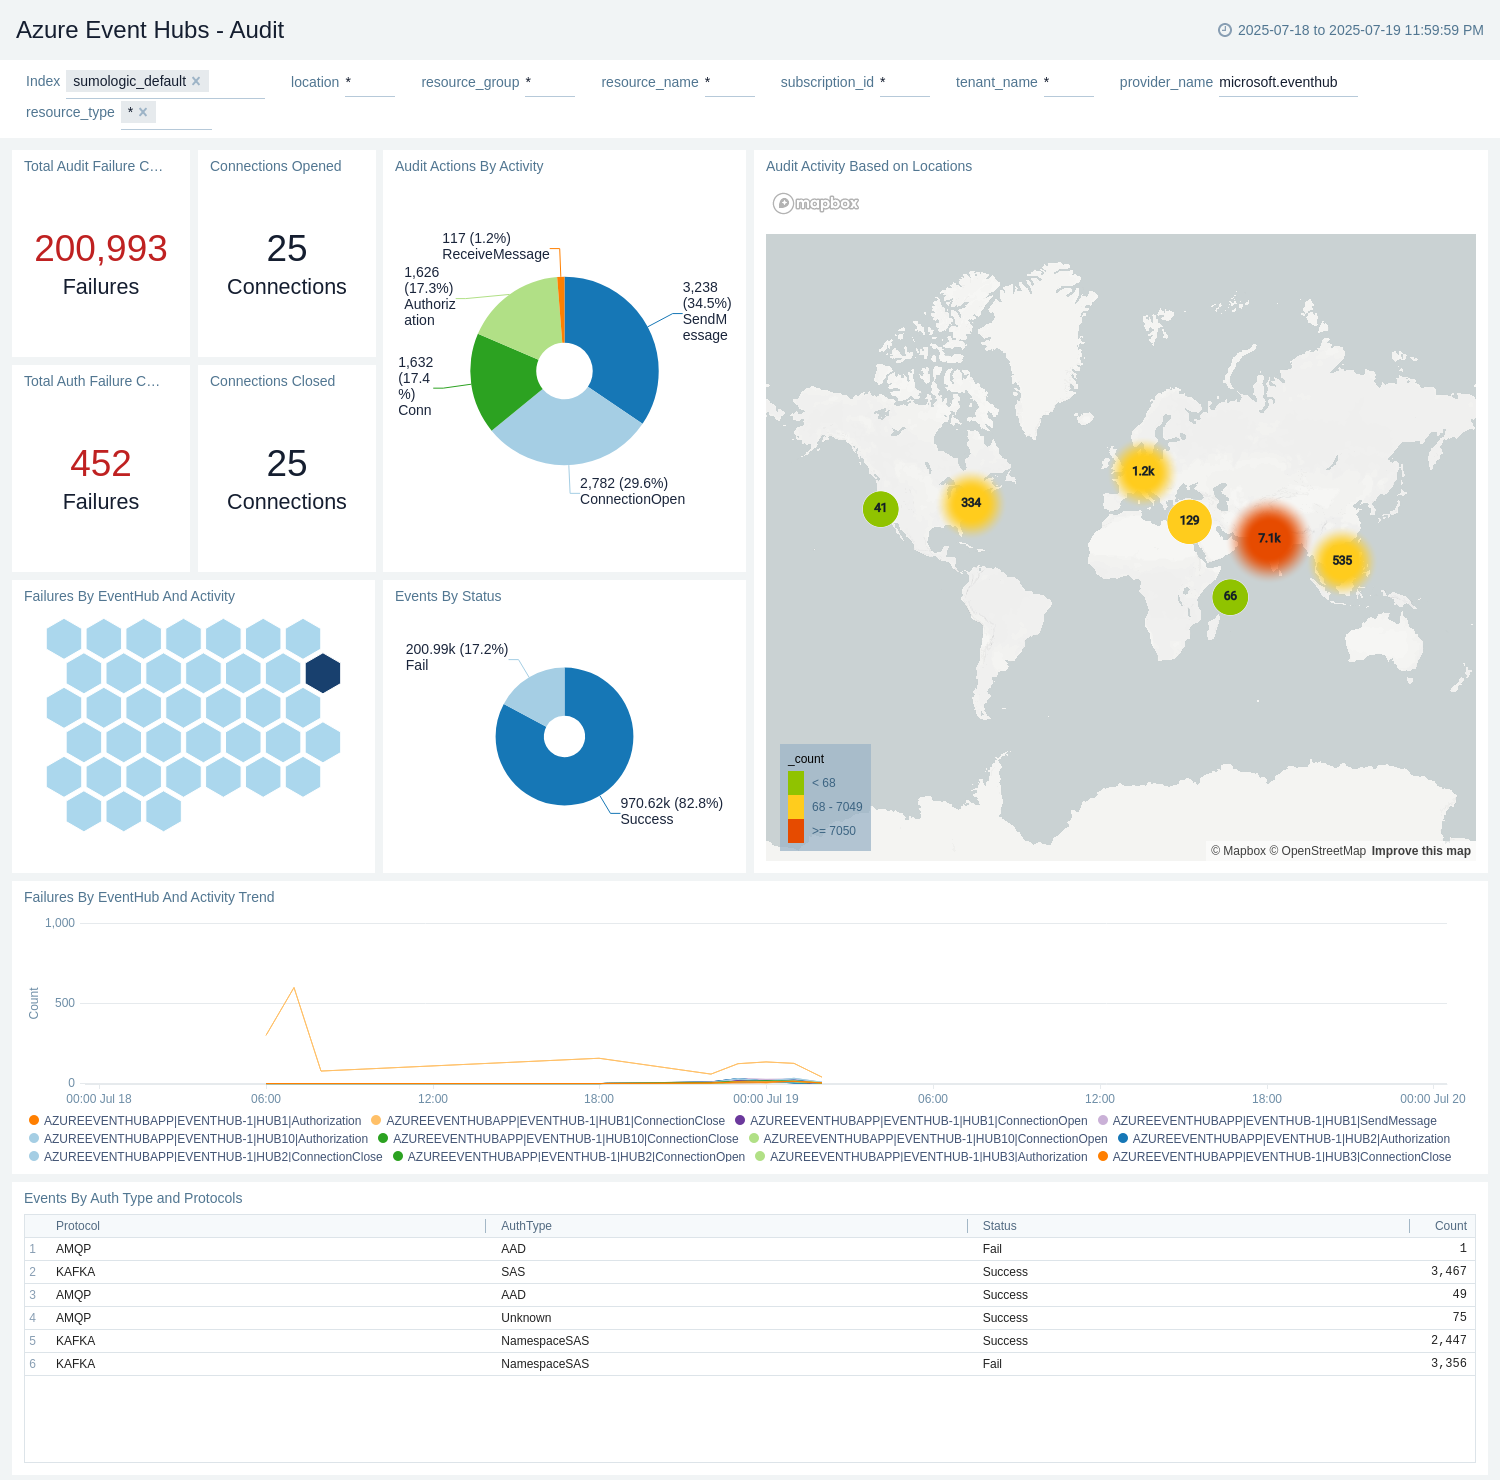1500x1480 pixels.
Task: Click the 7.1k red map cluster
Action: click(x=1269, y=538)
